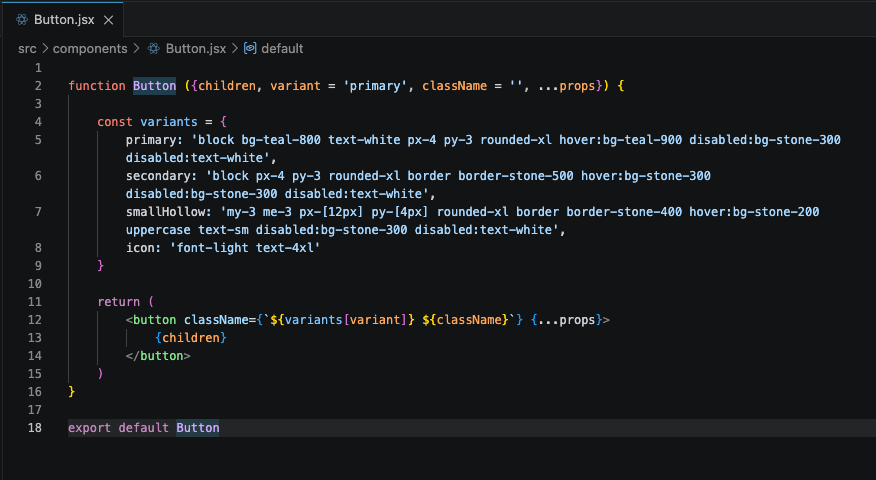This screenshot has width=876, height=480.
Task: Click 'className' parameter on line 2
Action: click(x=454, y=86)
